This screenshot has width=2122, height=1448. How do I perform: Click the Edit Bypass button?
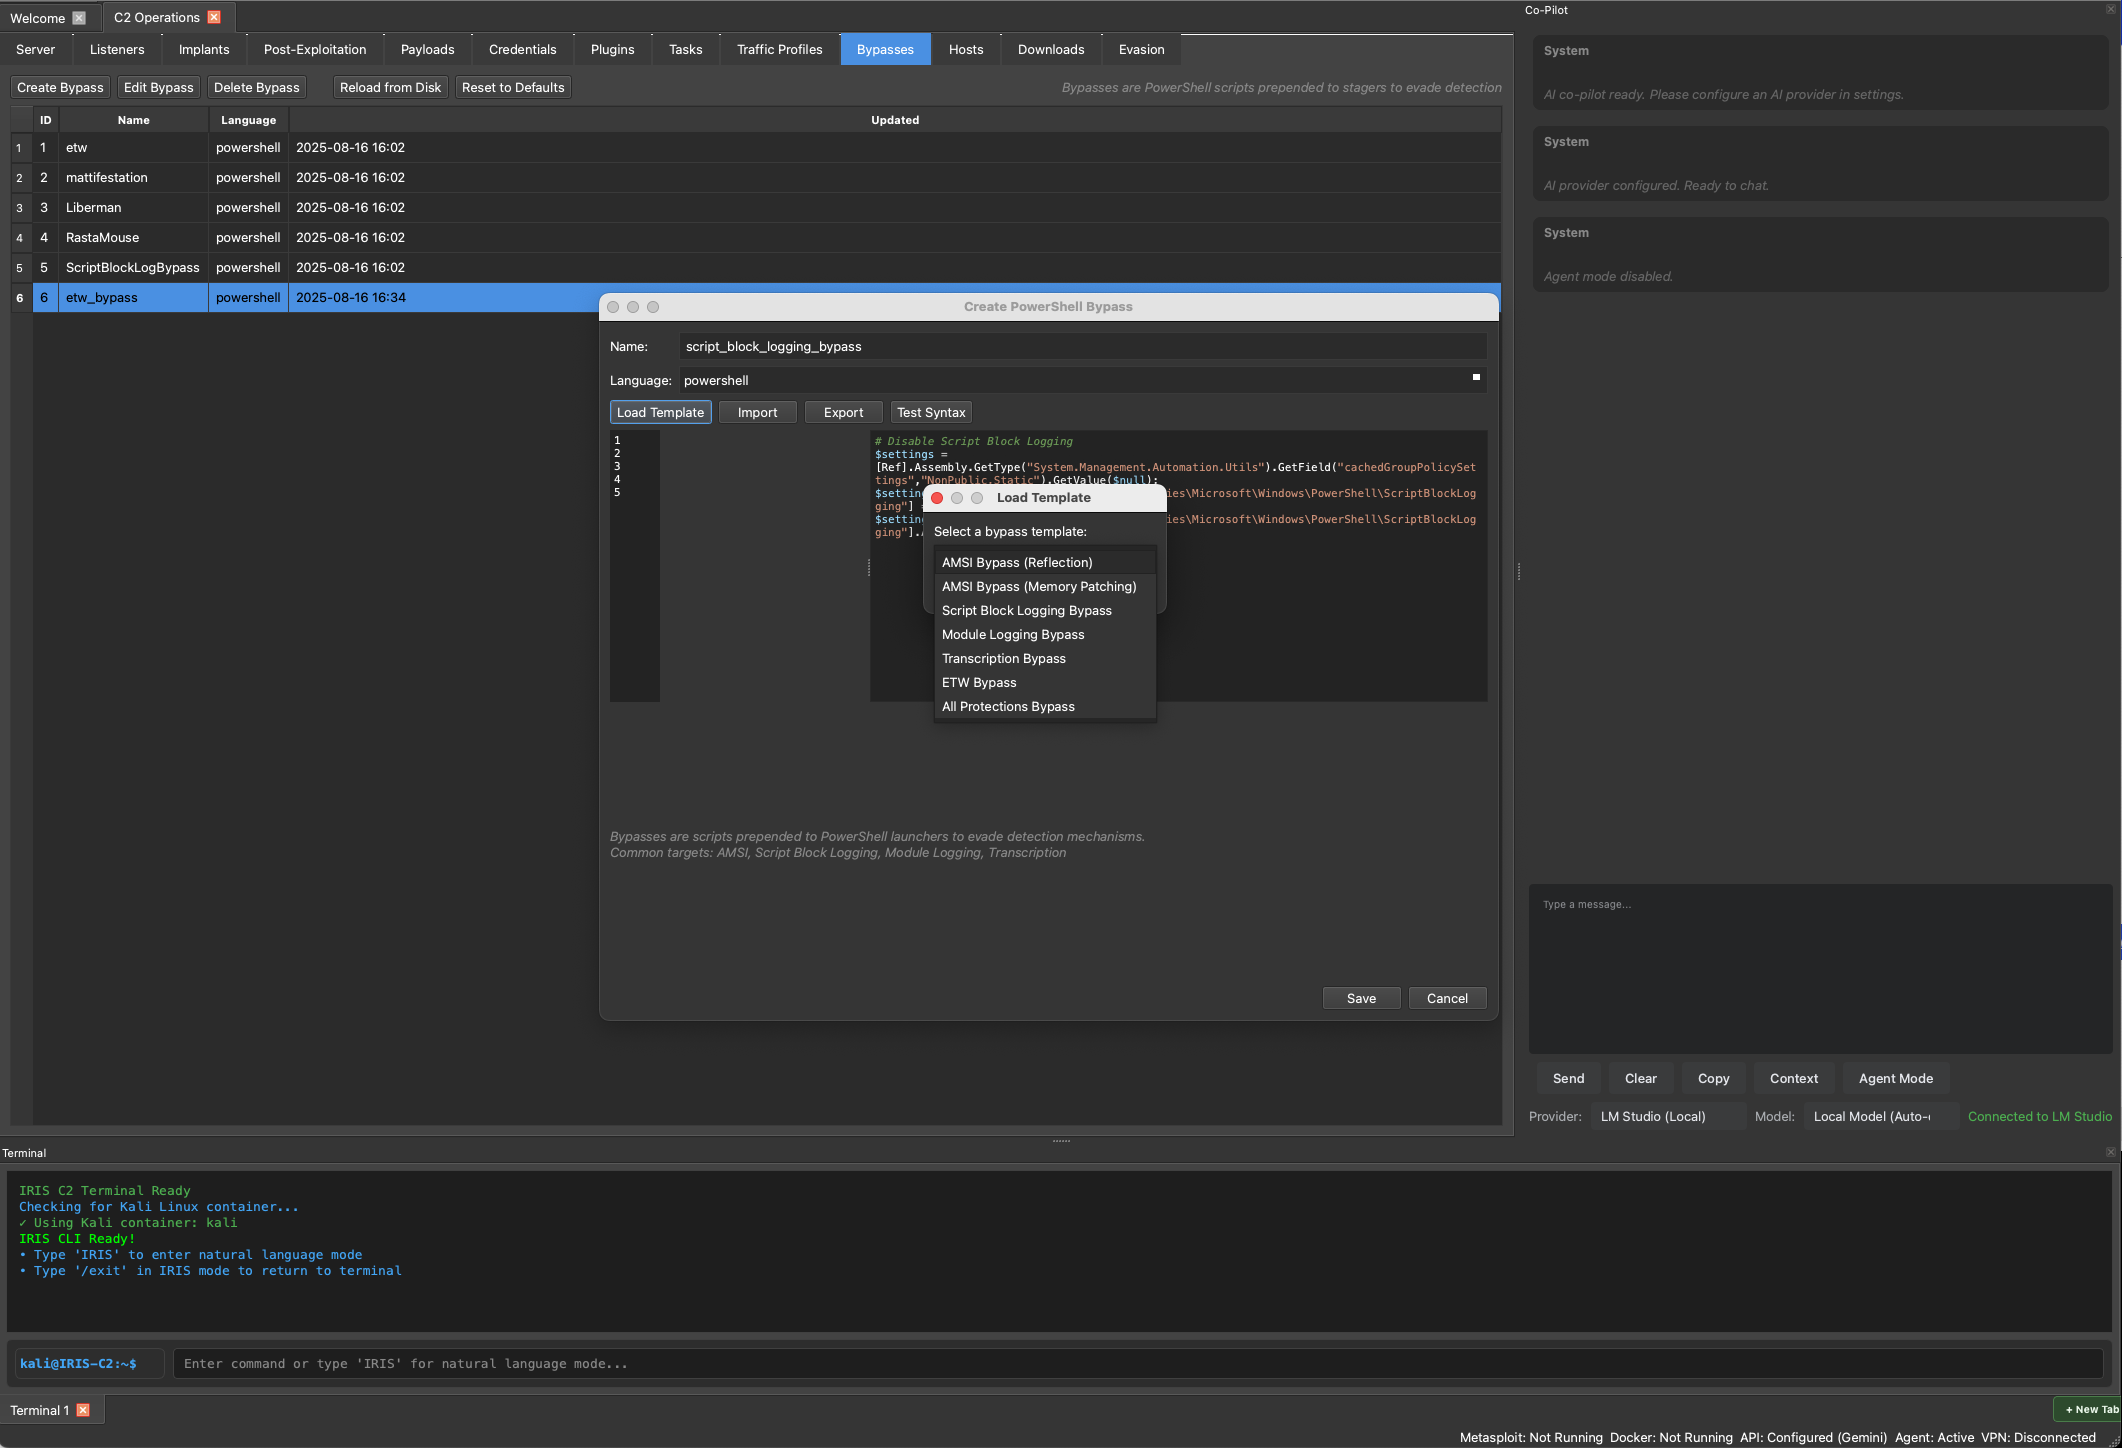pyautogui.click(x=158, y=87)
